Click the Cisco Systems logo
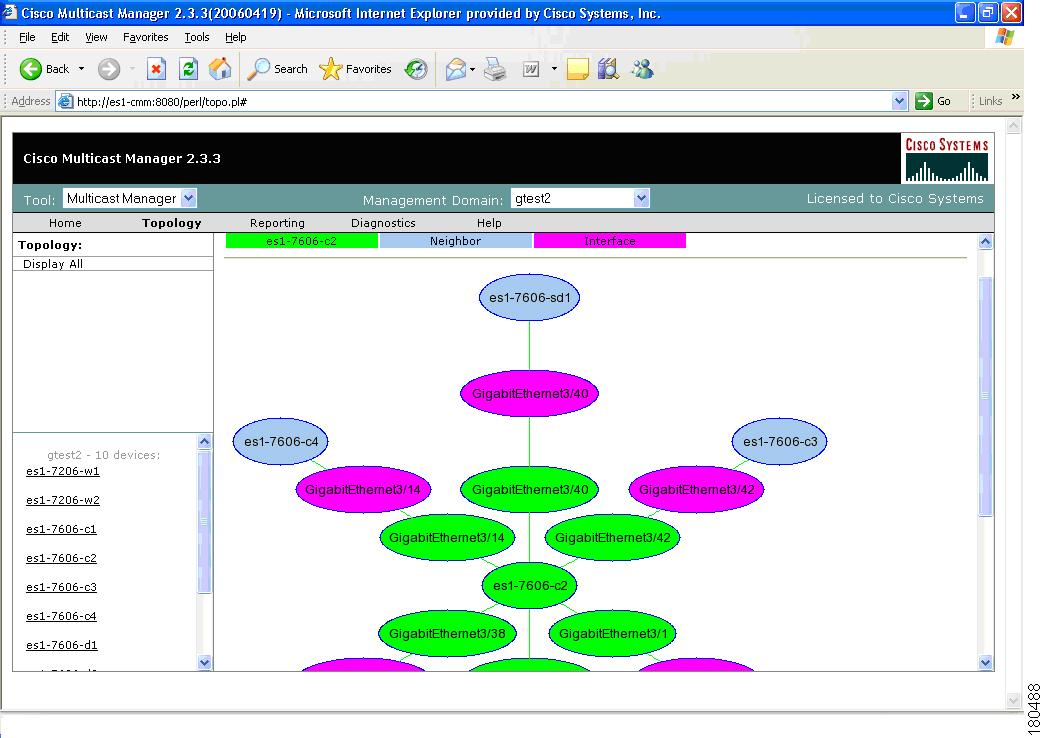Image resolution: width=1043 pixels, height=738 pixels. [947, 158]
